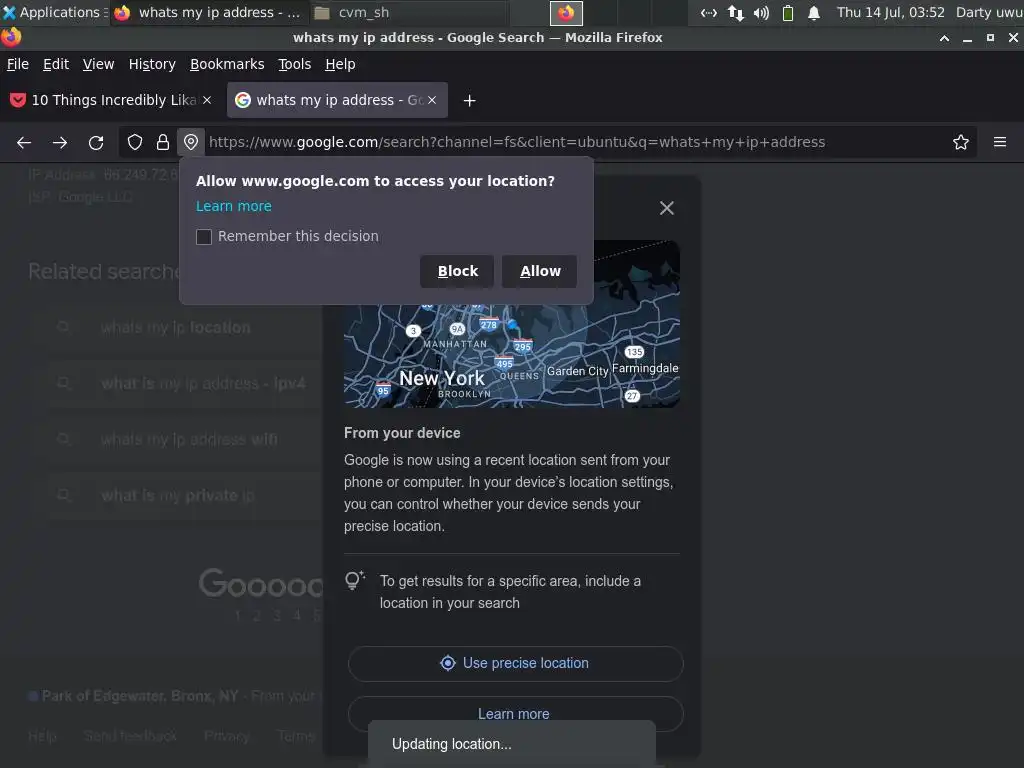Click related search 'what is my private ip'
This screenshot has height=768, width=1024.
click(177, 496)
